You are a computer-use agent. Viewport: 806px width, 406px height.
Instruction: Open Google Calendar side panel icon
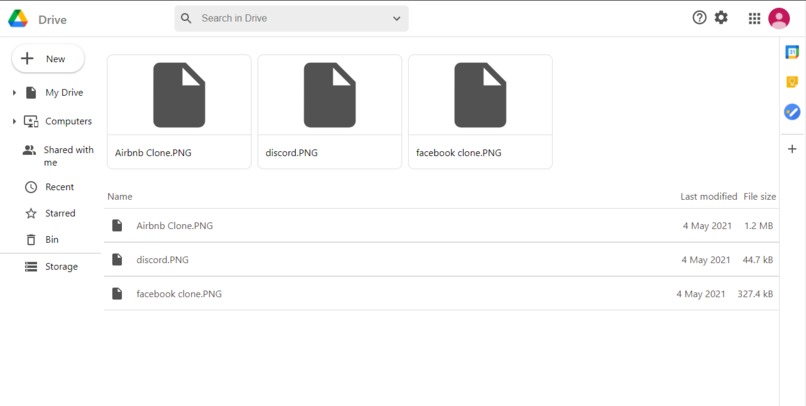792,52
